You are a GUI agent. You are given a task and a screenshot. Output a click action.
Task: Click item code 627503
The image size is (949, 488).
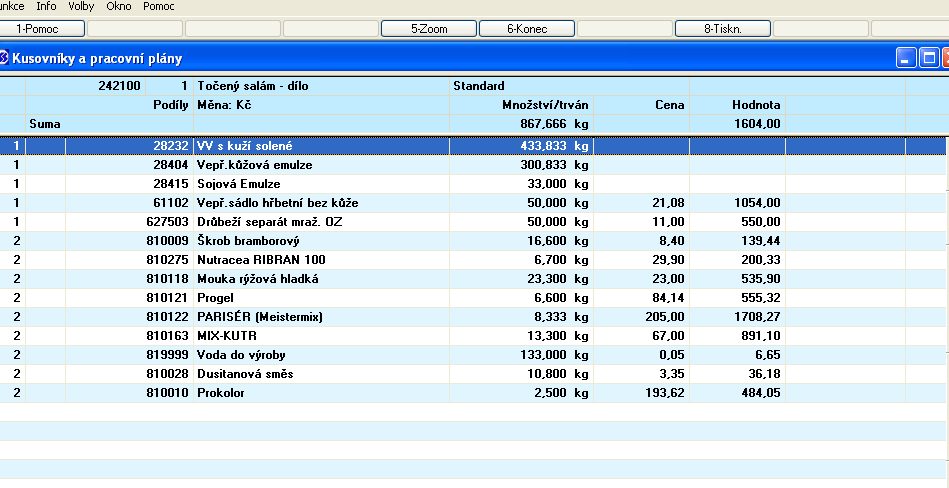pyautogui.click(x=168, y=222)
